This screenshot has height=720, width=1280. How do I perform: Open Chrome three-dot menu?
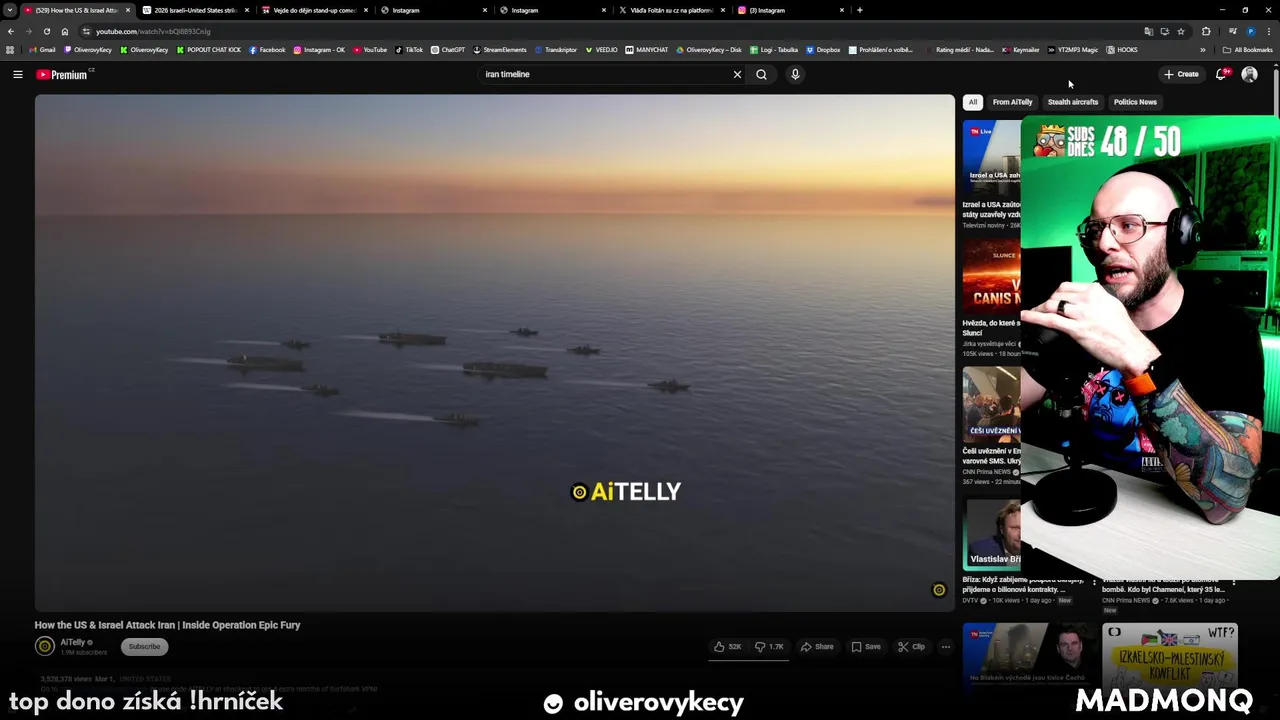1268,31
